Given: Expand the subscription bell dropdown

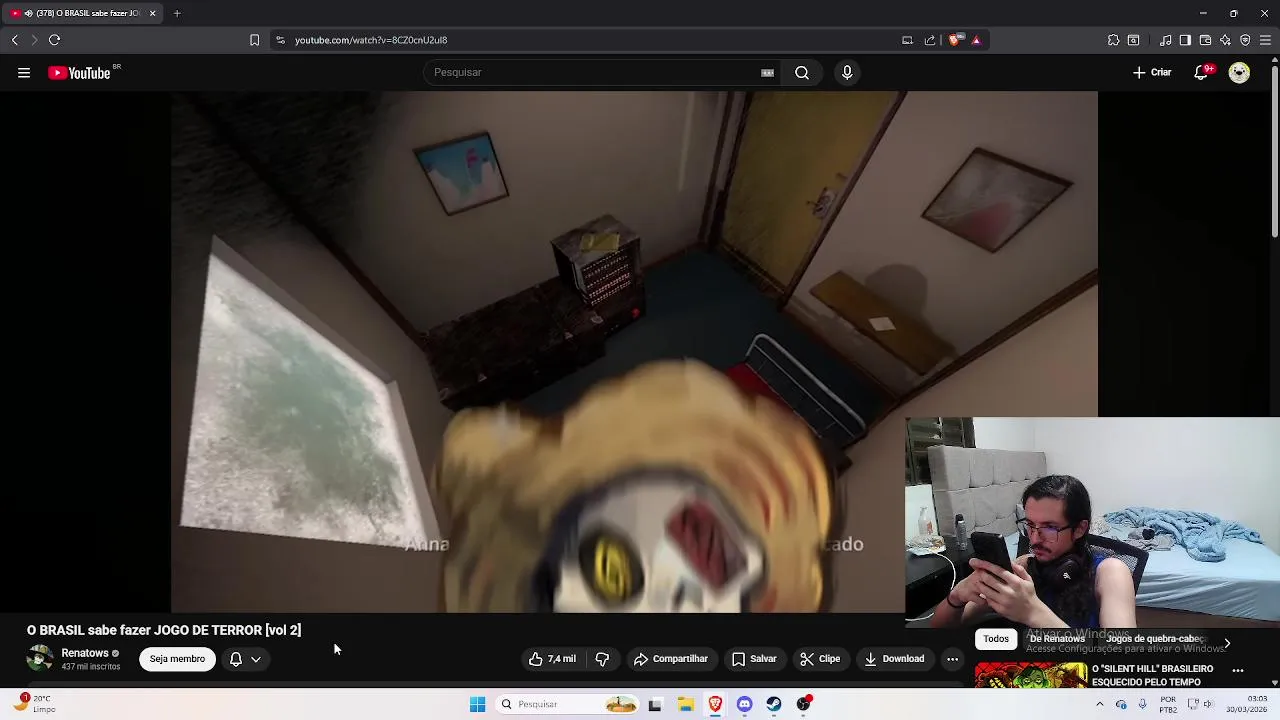Looking at the screenshot, I should tap(245, 659).
